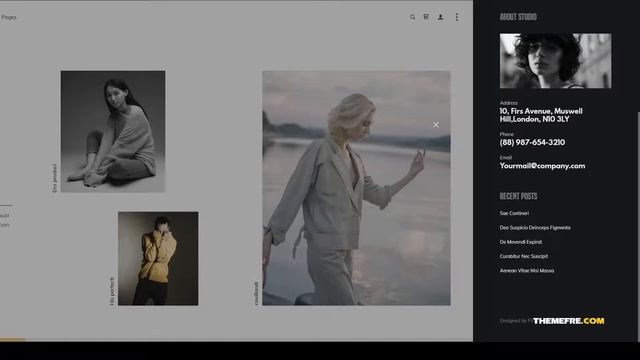Click the About Studio portrait image
The height and width of the screenshot is (360, 640).
coord(556,61)
